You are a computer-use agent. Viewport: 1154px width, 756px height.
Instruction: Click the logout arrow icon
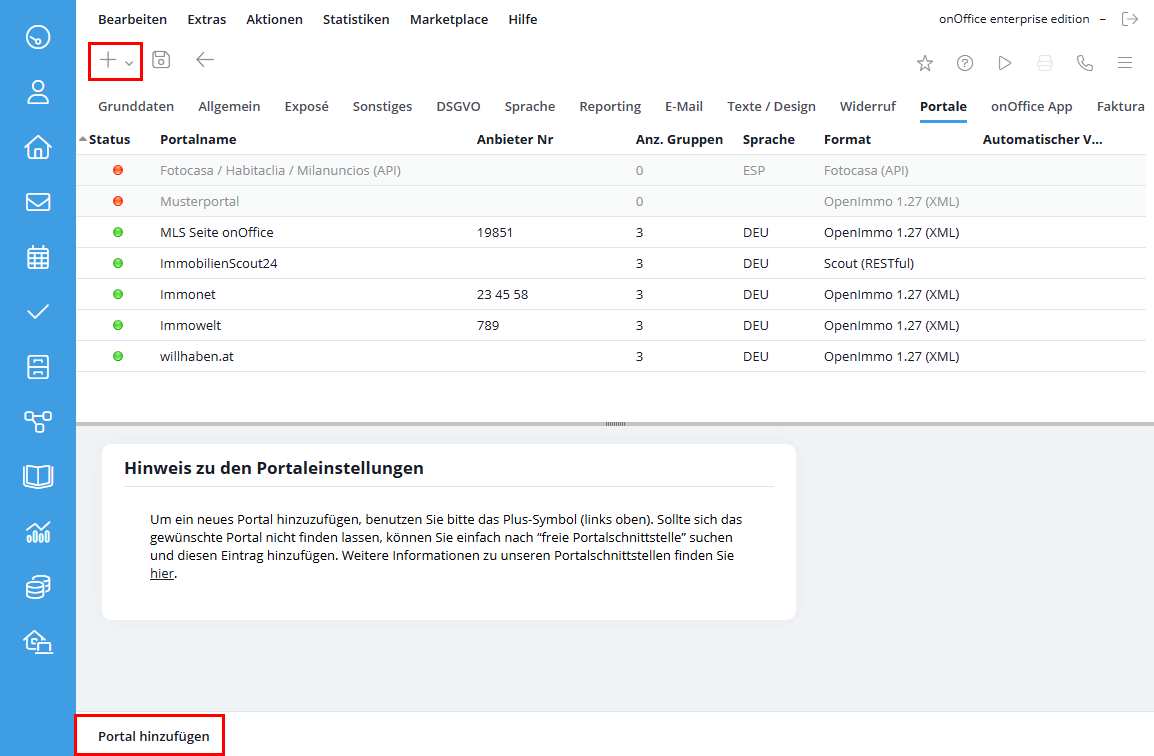coord(1130,19)
